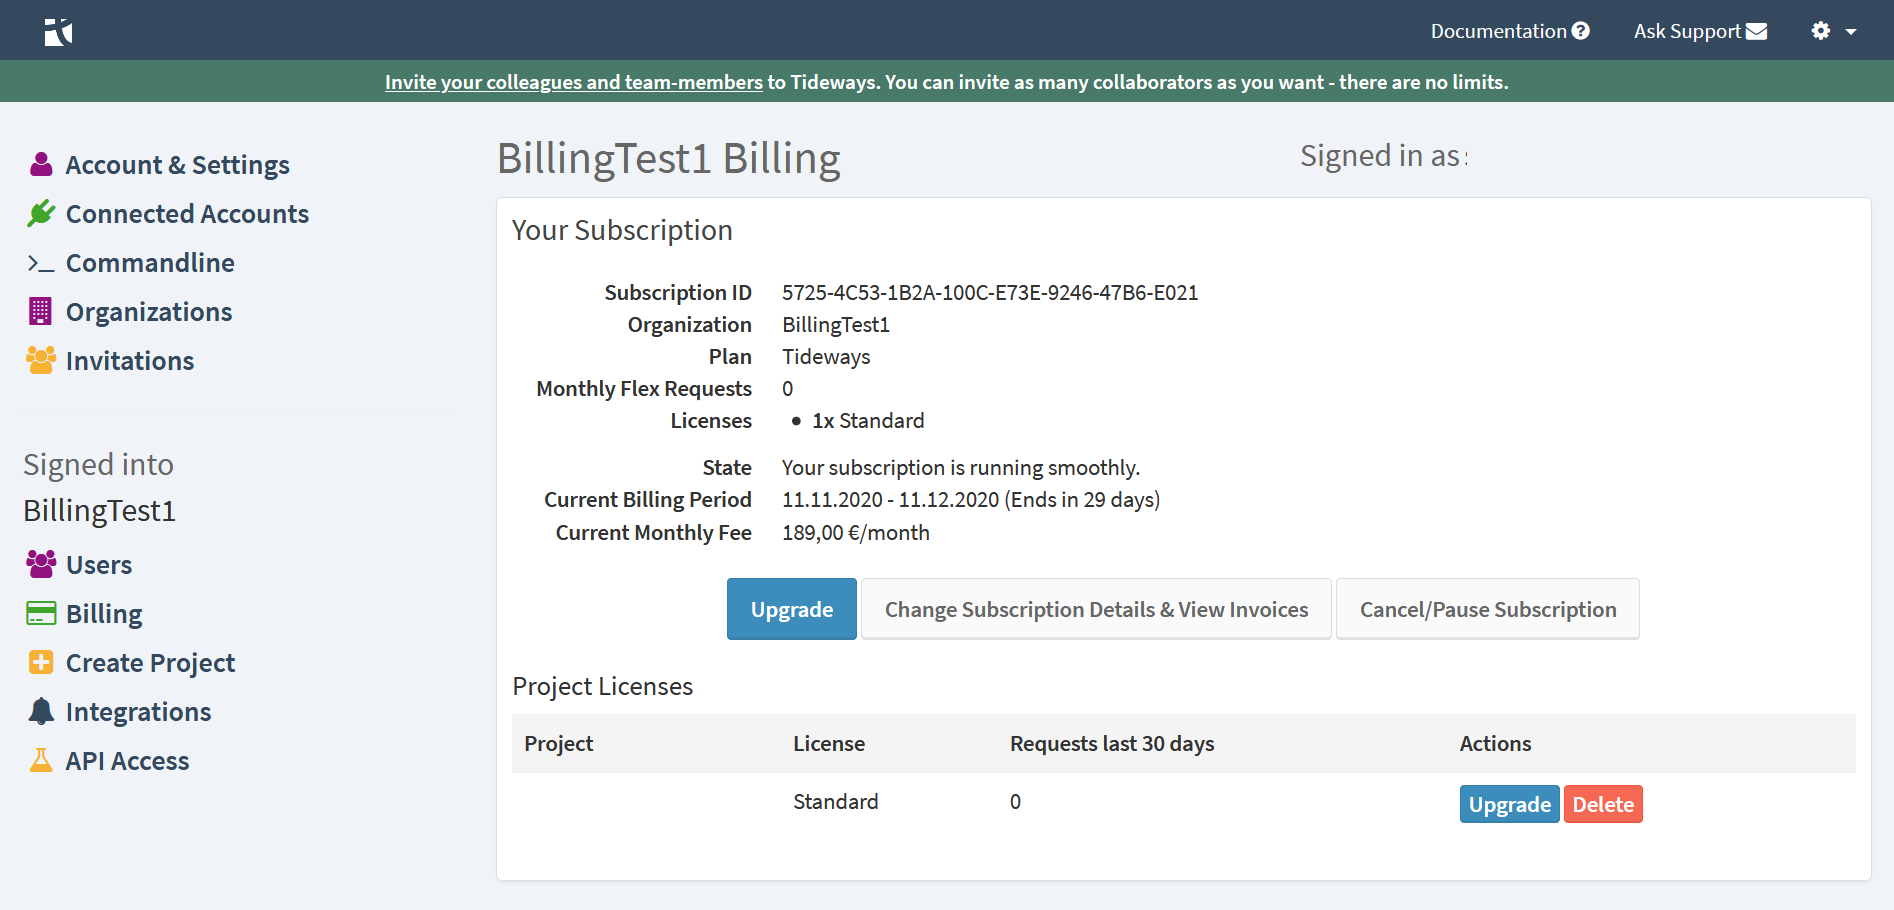Click the billing period 11.11.2020 - 11.12.2020 text
Image resolution: width=1894 pixels, height=910 pixels.
tap(890, 499)
